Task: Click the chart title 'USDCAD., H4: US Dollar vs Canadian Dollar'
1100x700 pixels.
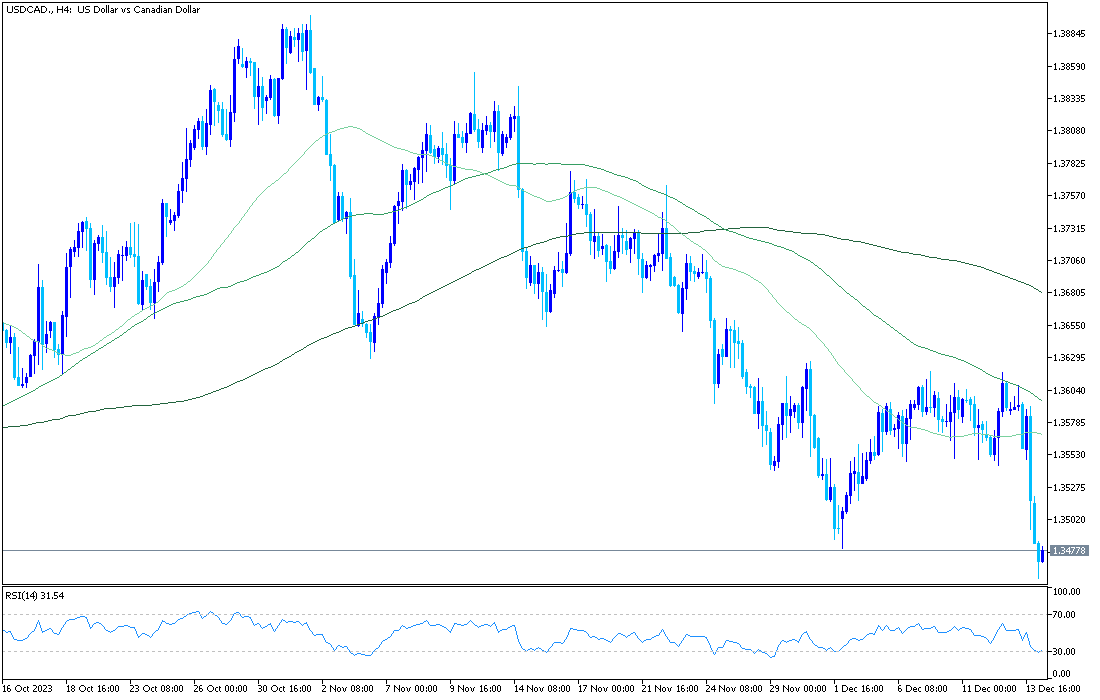Action: [x=102, y=10]
